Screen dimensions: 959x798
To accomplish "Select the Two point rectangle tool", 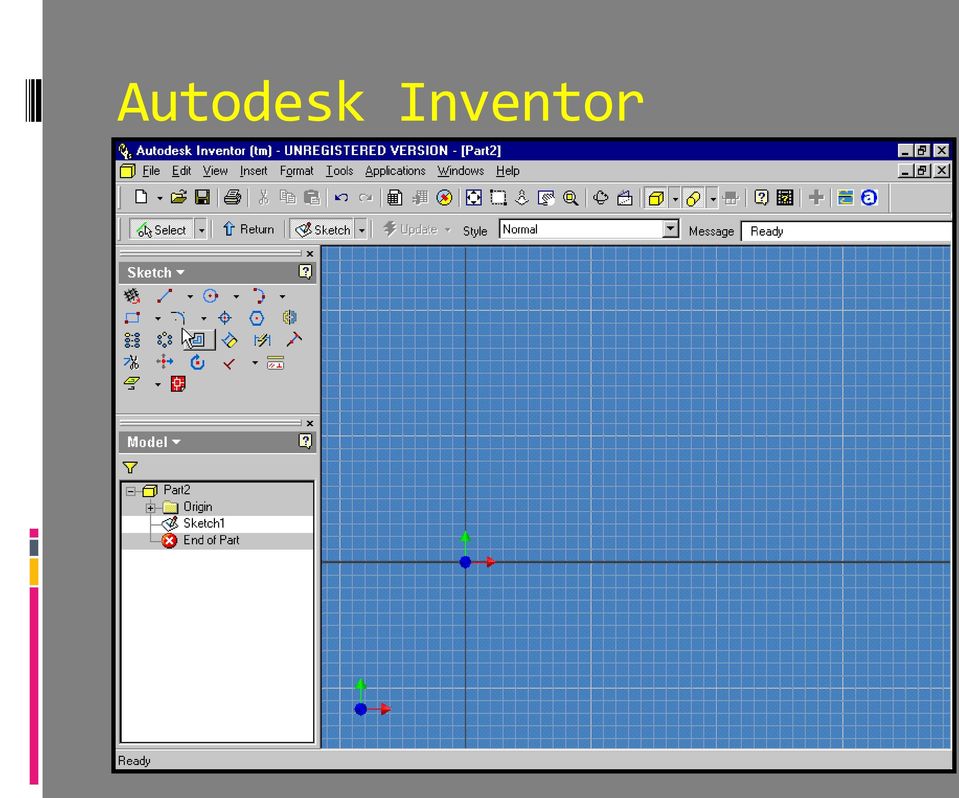I will (x=132, y=318).
